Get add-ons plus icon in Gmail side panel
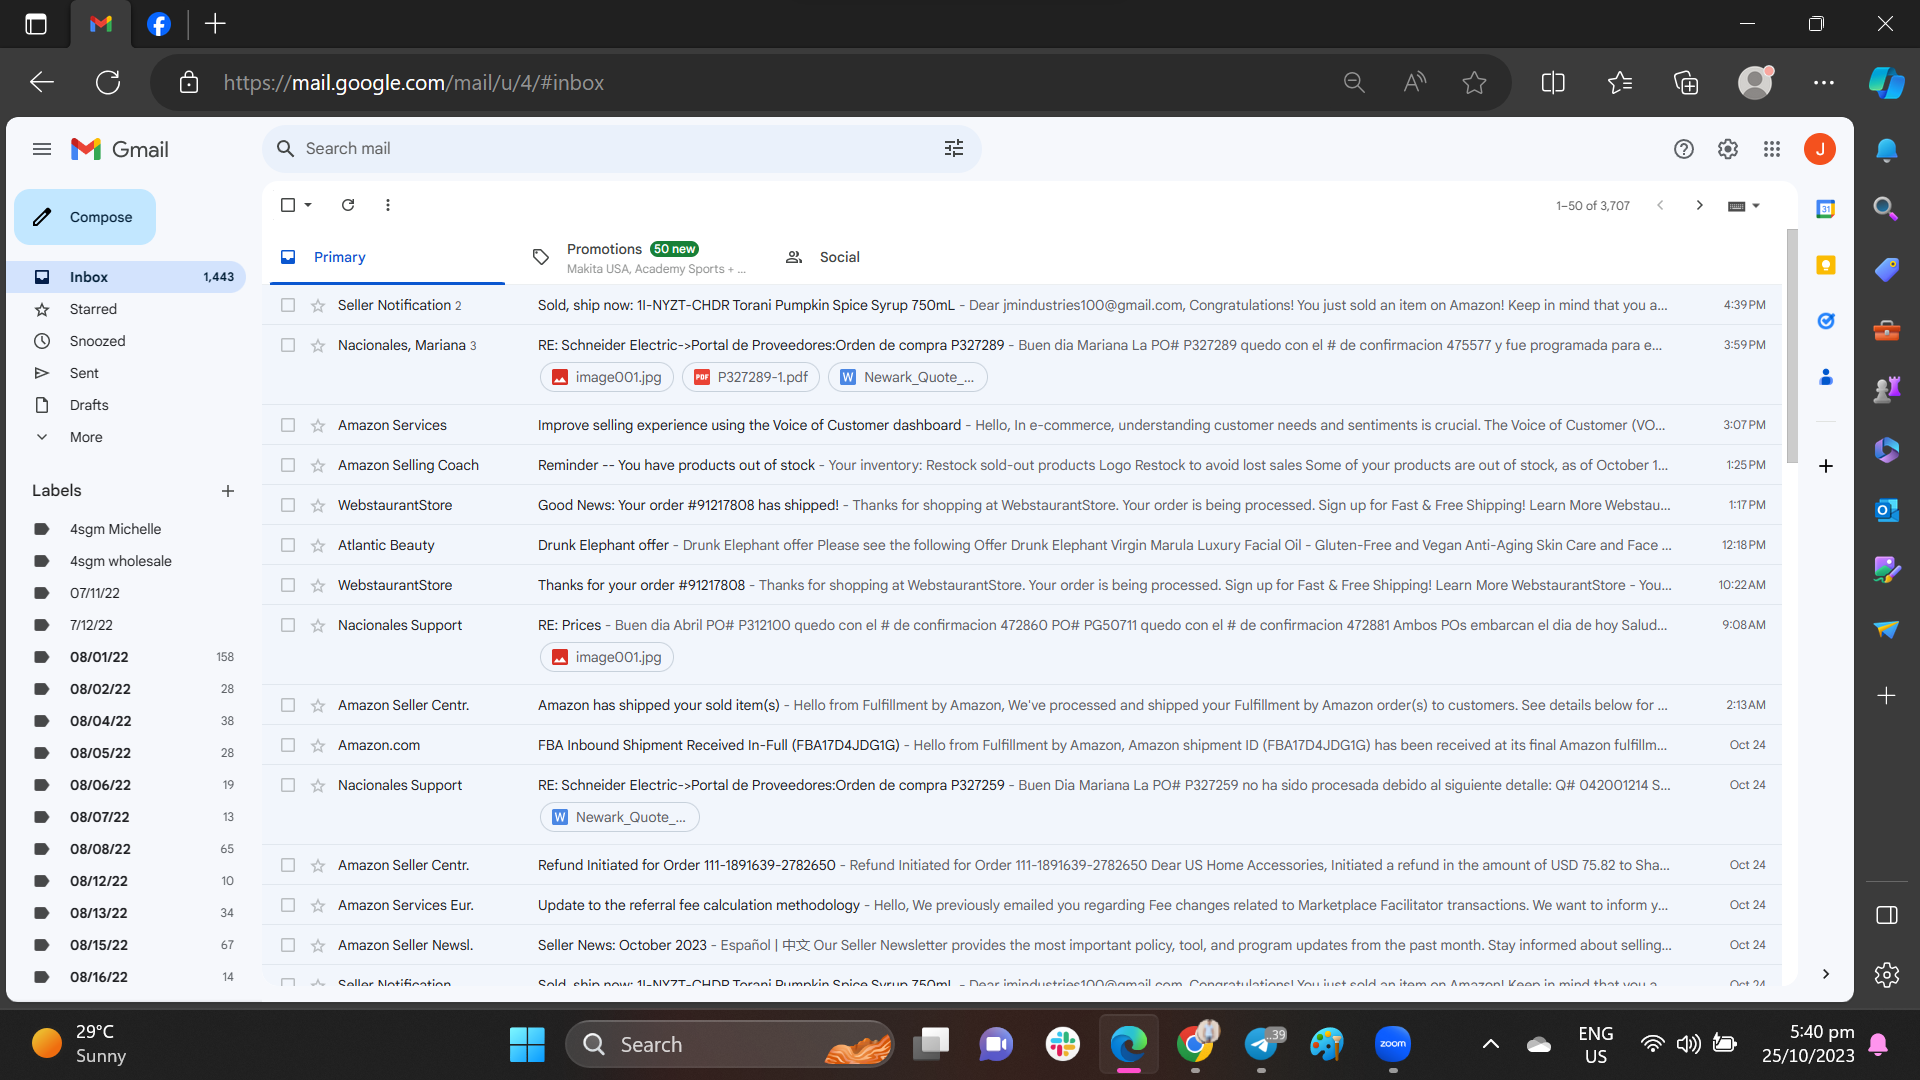The width and height of the screenshot is (1920, 1080). click(x=1825, y=466)
